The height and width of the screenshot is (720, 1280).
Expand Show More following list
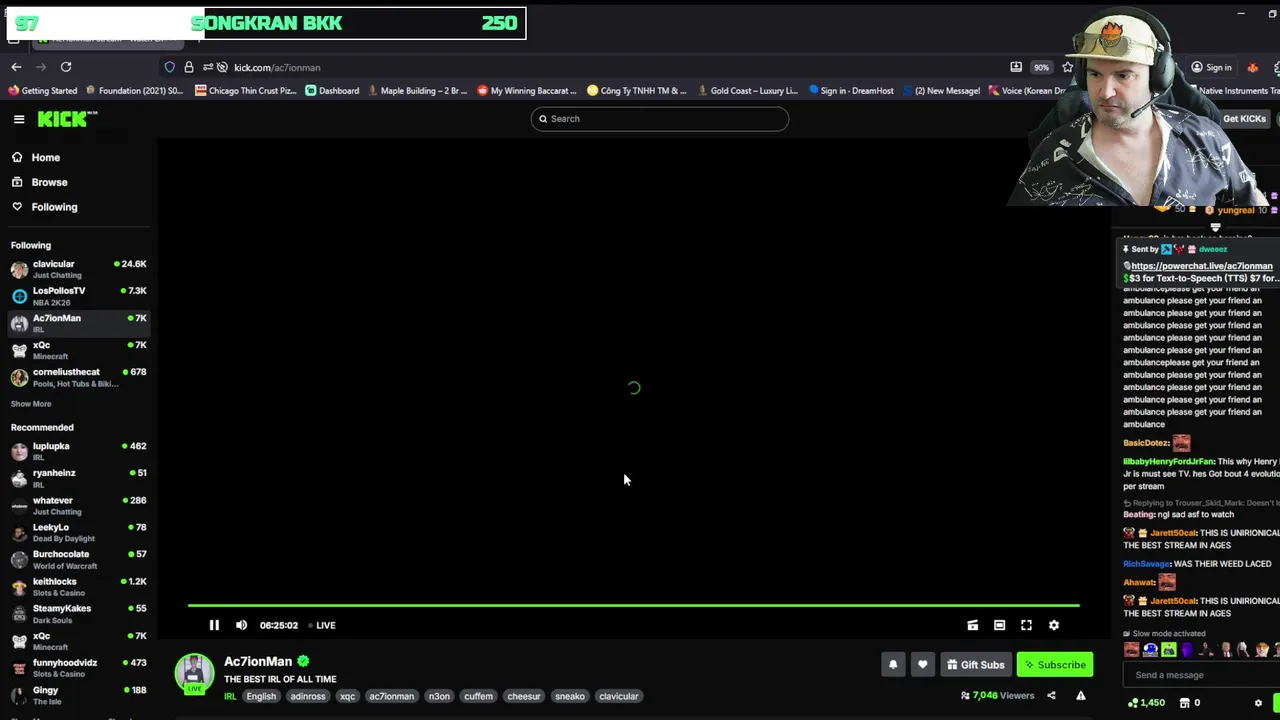point(31,404)
